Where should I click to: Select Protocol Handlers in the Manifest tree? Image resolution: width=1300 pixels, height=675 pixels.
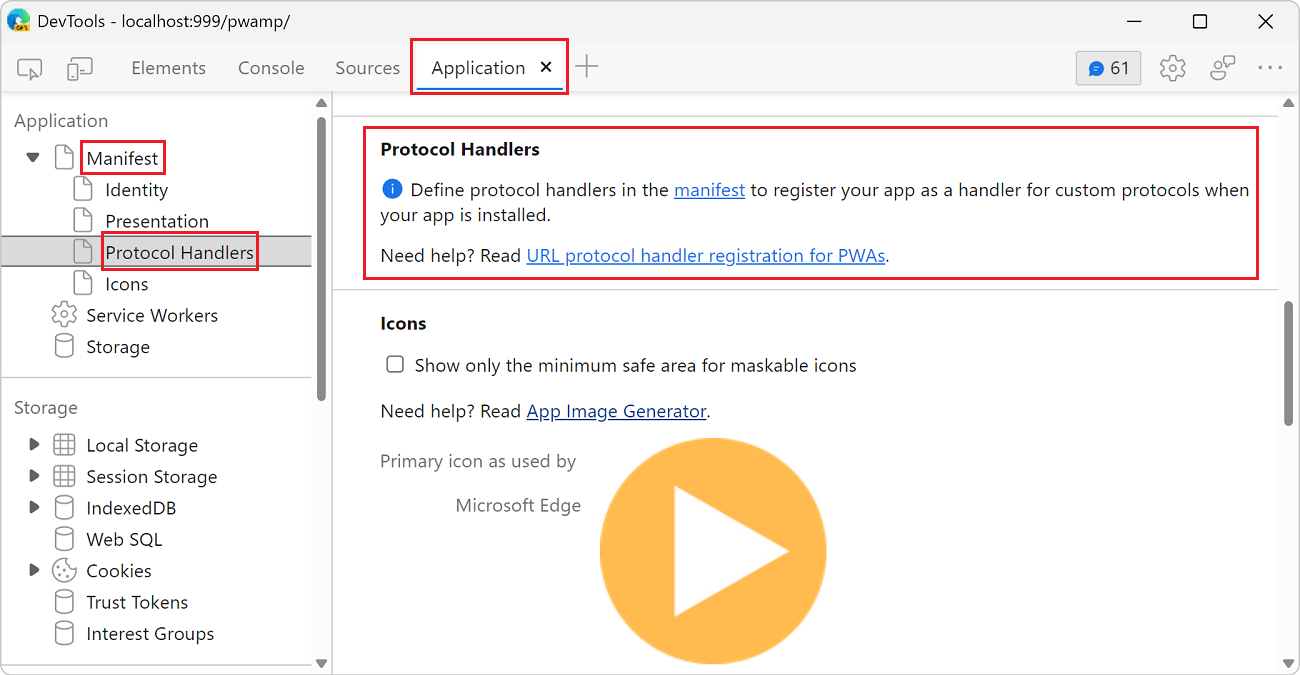[179, 251]
